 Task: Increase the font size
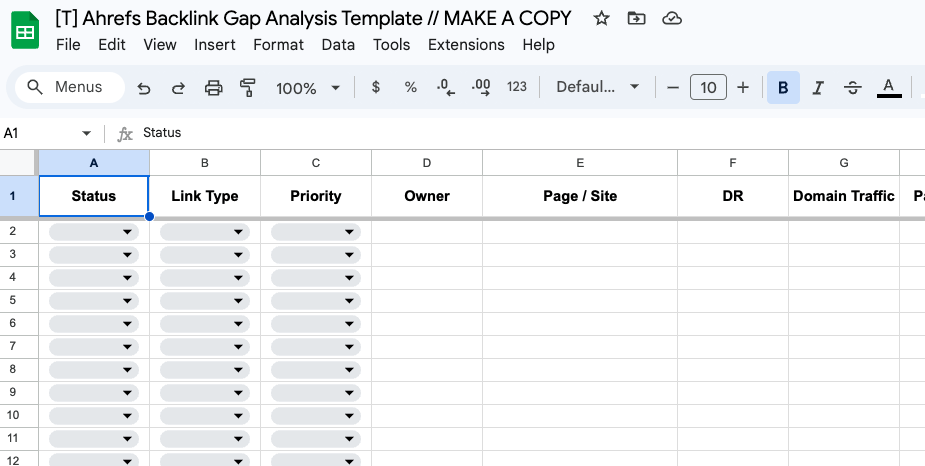coord(743,88)
